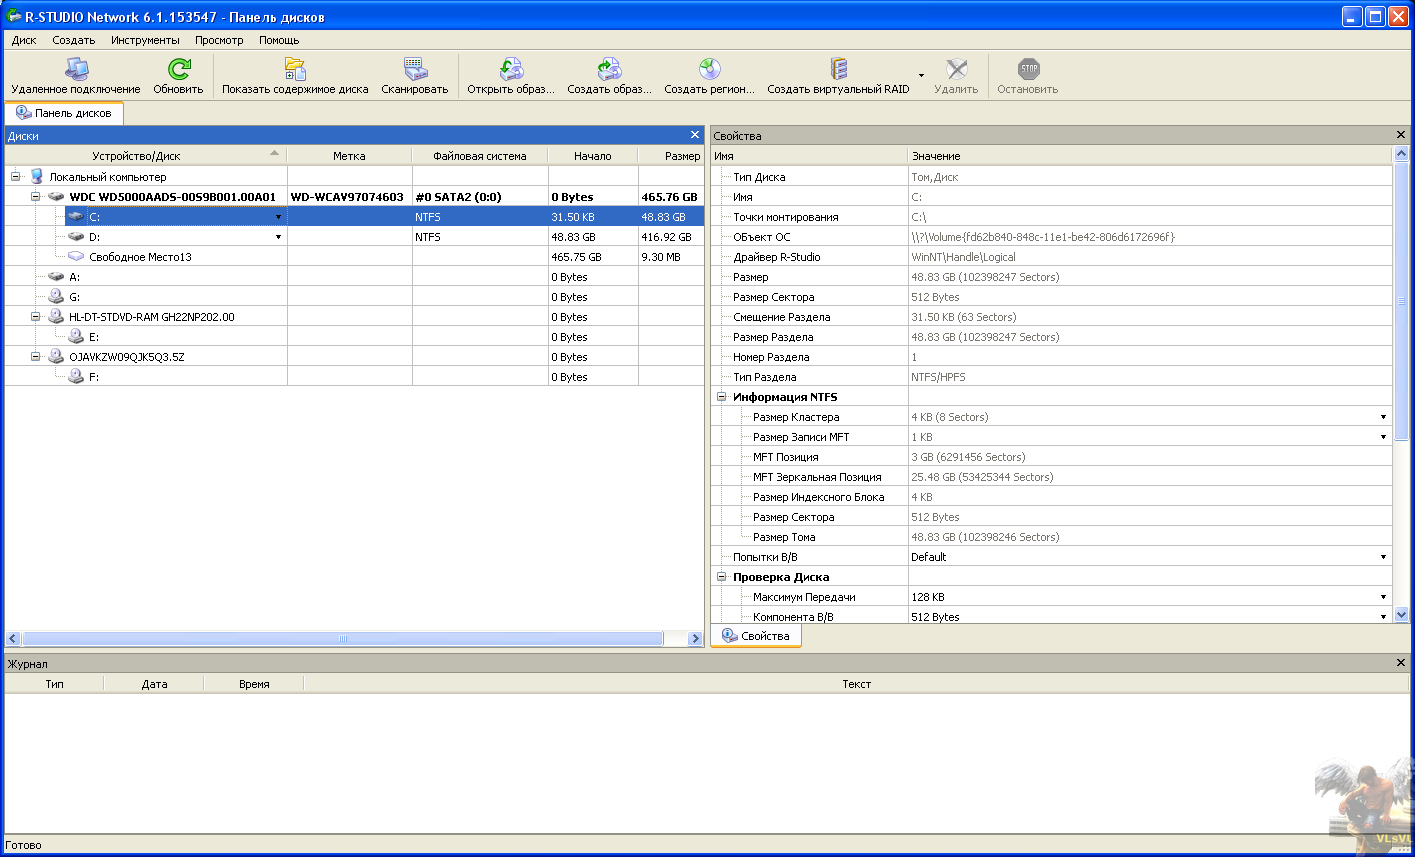Click the Имя column header in Свойства
This screenshot has width=1415, height=857.
point(809,155)
